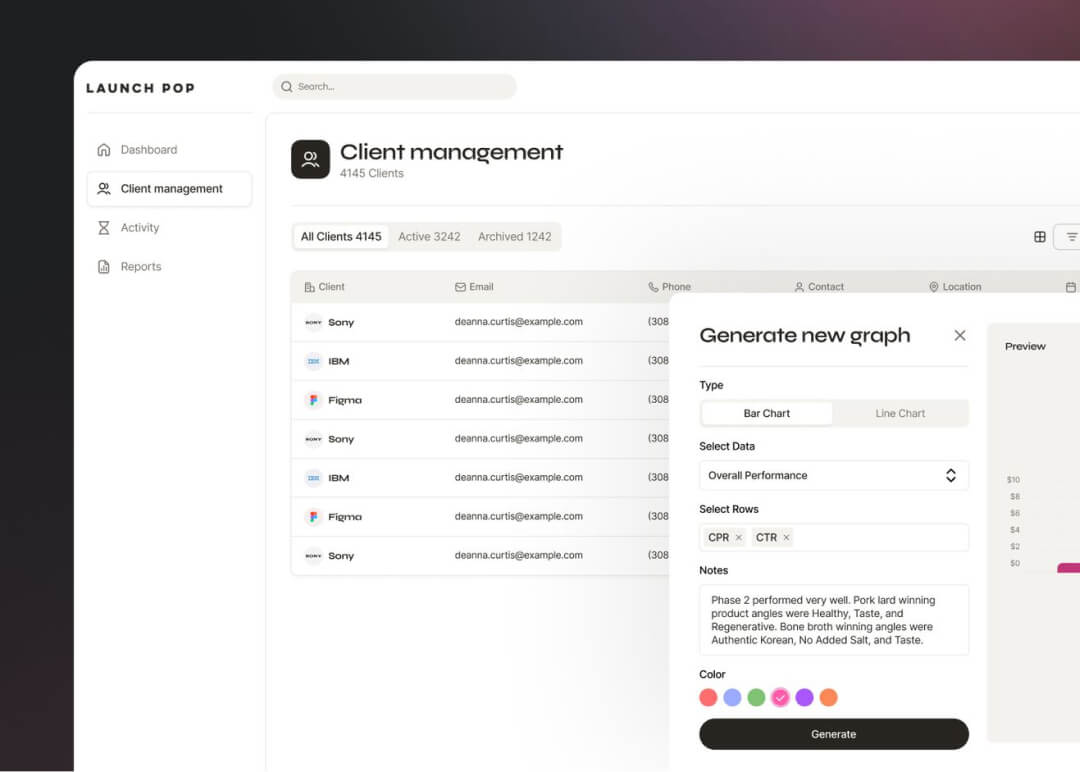The width and height of the screenshot is (1080, 772).
Task: Click the second Figma row logo
Action: tap(313, 517)
